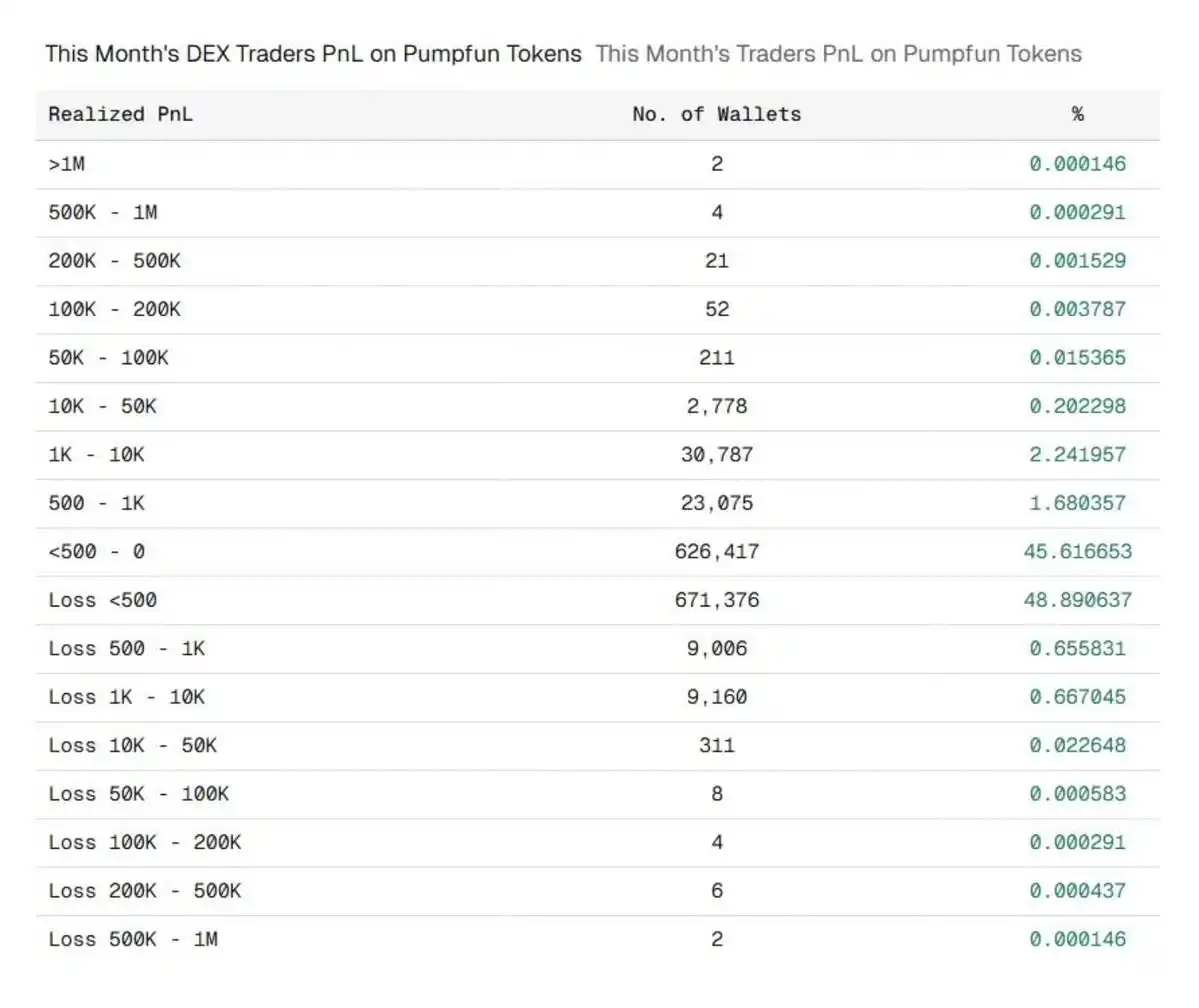Select the "Loss 500 - 1K" row label
The width and height of the screenshot is (1199, 1008).
[126, 649]
